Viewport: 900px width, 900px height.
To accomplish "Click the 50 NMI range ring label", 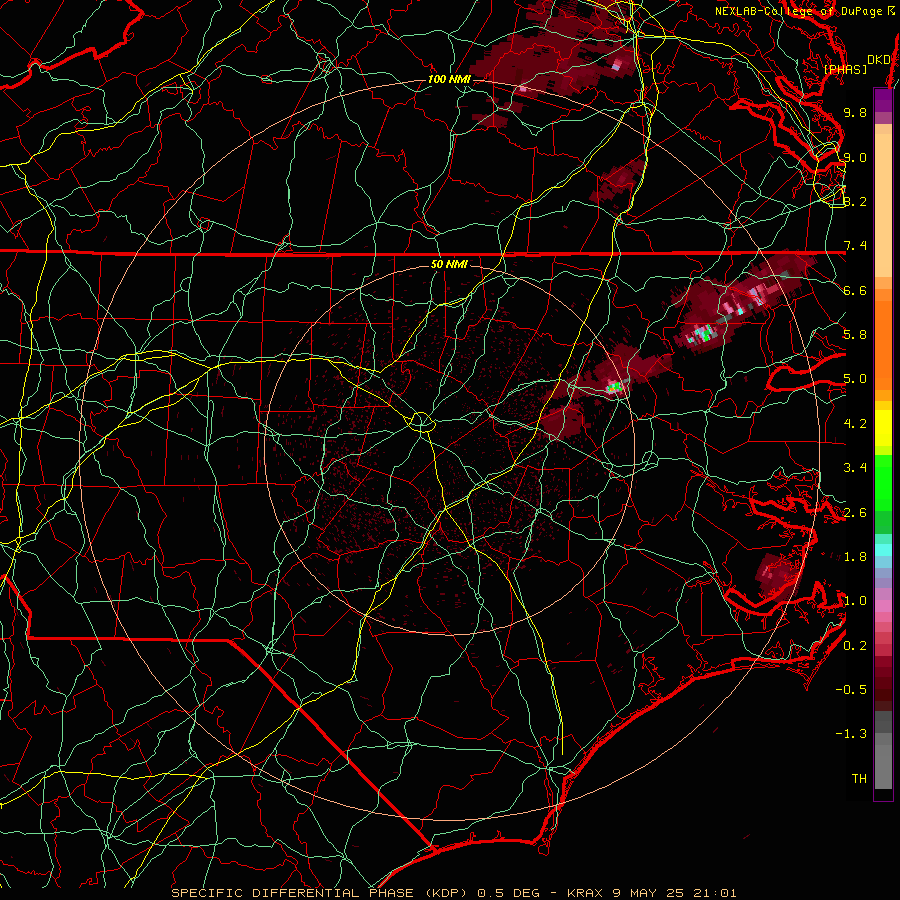I will tap(449, 265).
